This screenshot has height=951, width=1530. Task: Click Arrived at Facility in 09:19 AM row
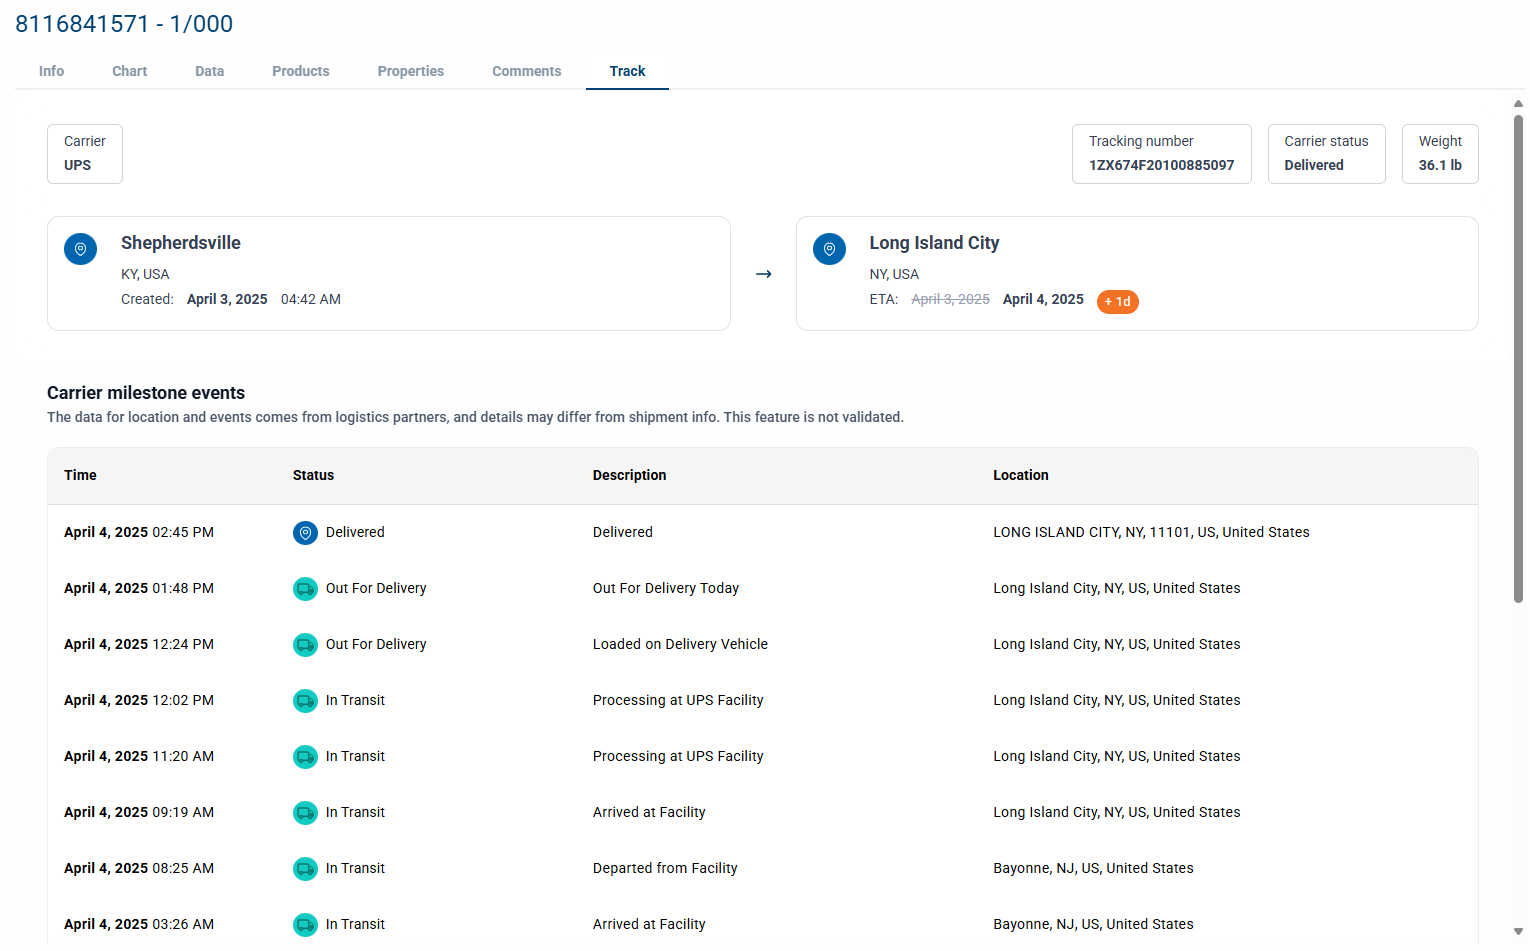coord(649,813)
